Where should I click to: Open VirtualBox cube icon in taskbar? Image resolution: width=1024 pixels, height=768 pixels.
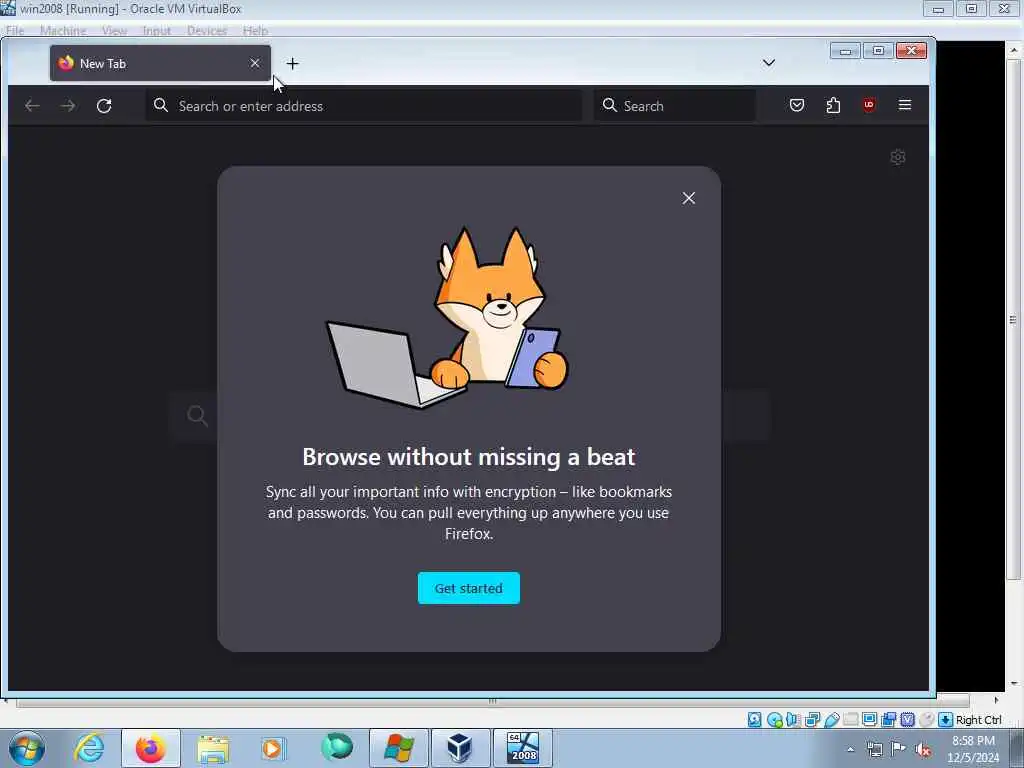click(x=460, y=748)
